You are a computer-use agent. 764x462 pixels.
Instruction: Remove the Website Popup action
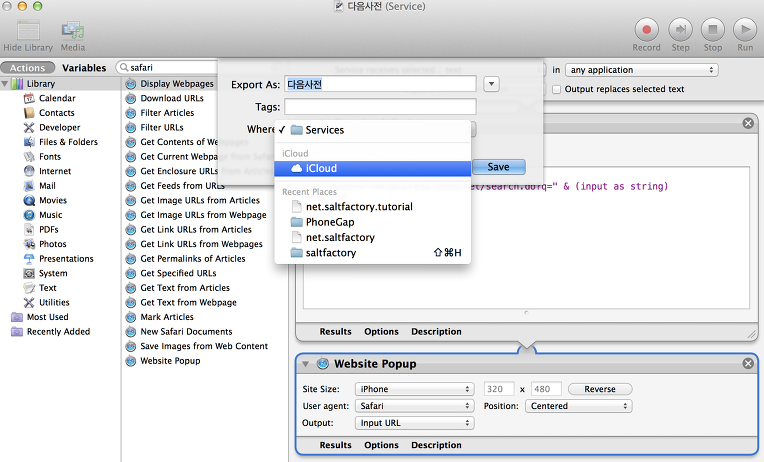point(748,364)
